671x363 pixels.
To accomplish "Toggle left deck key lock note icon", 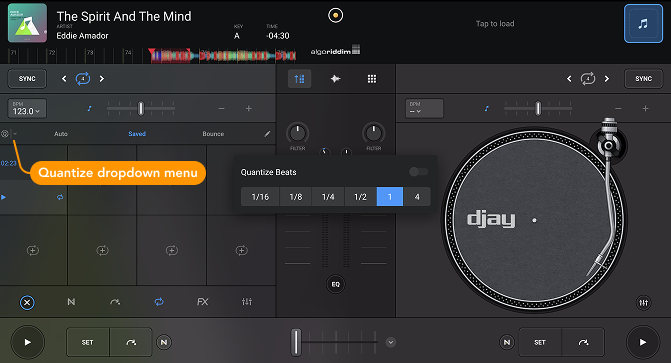I will pyautogui.click(x=89, y=109).
